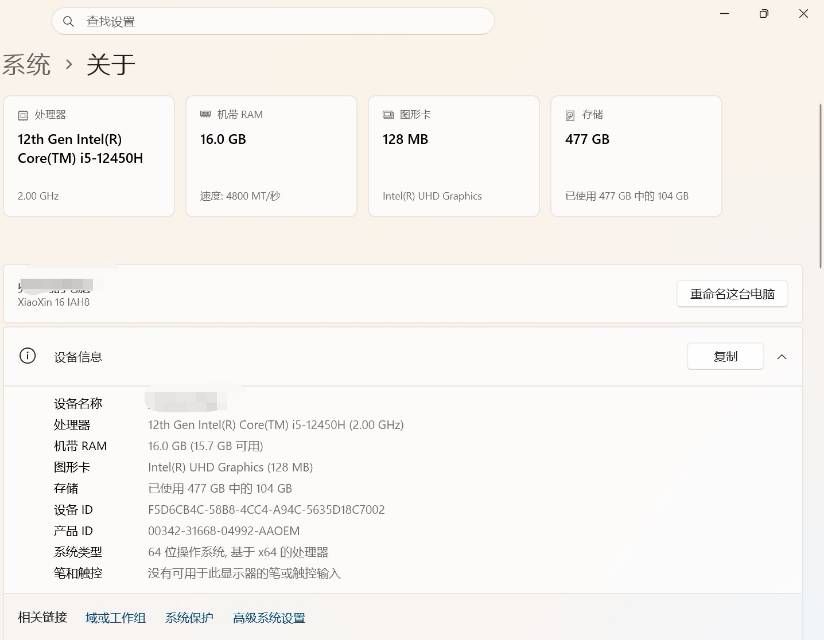824x640 pixels.
Task: Click the device information info icon
Action: (x=27, y=356)
